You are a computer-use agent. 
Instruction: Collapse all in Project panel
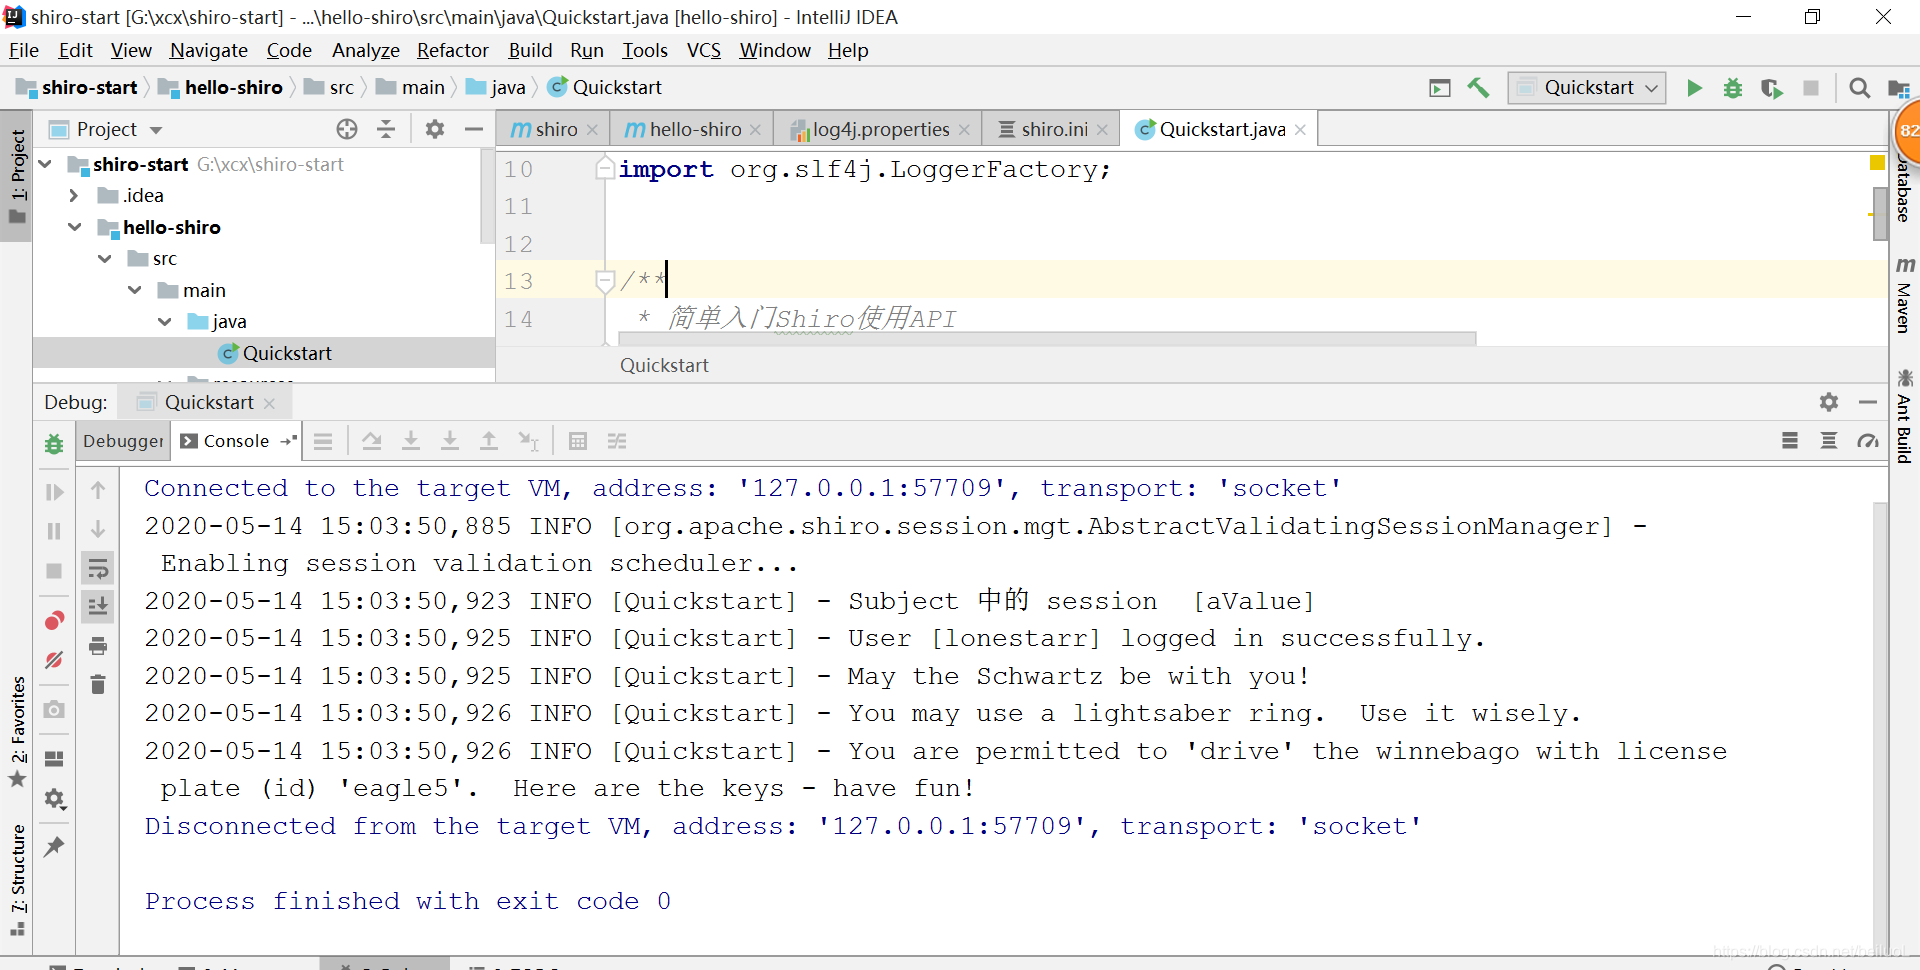pyautogui.click(x=386, y=129)
